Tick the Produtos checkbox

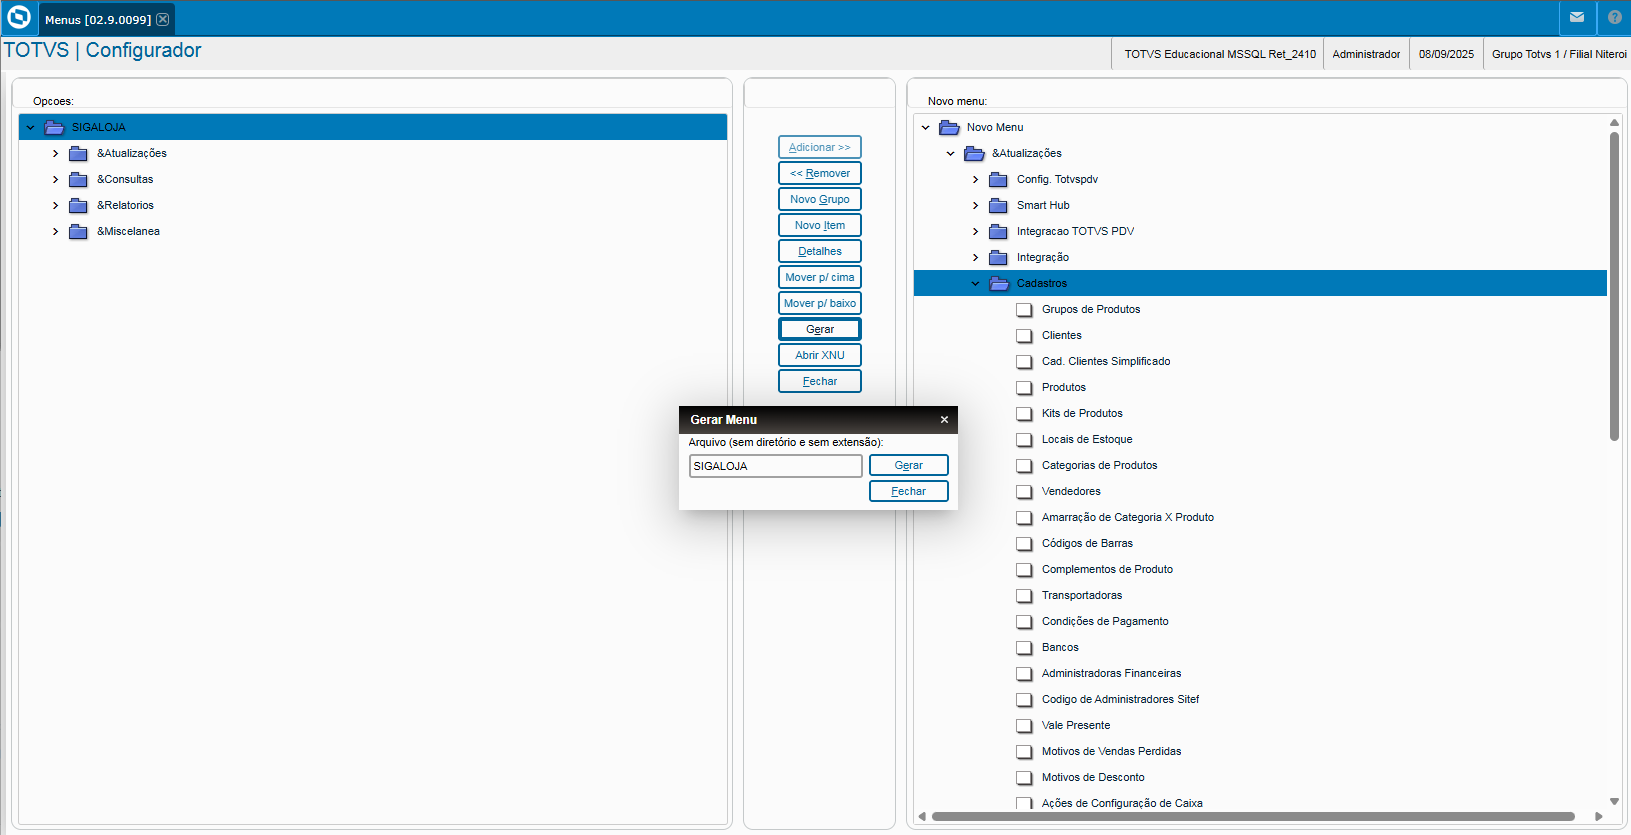1024,388
